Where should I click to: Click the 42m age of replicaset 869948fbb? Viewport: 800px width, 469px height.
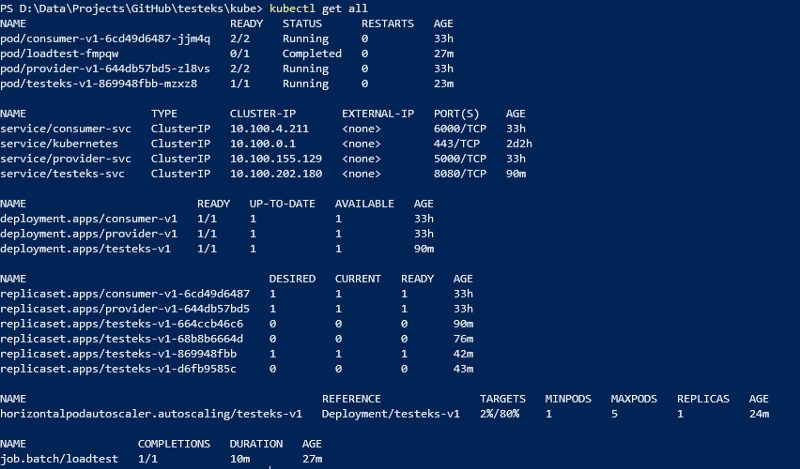pos(463,354)
